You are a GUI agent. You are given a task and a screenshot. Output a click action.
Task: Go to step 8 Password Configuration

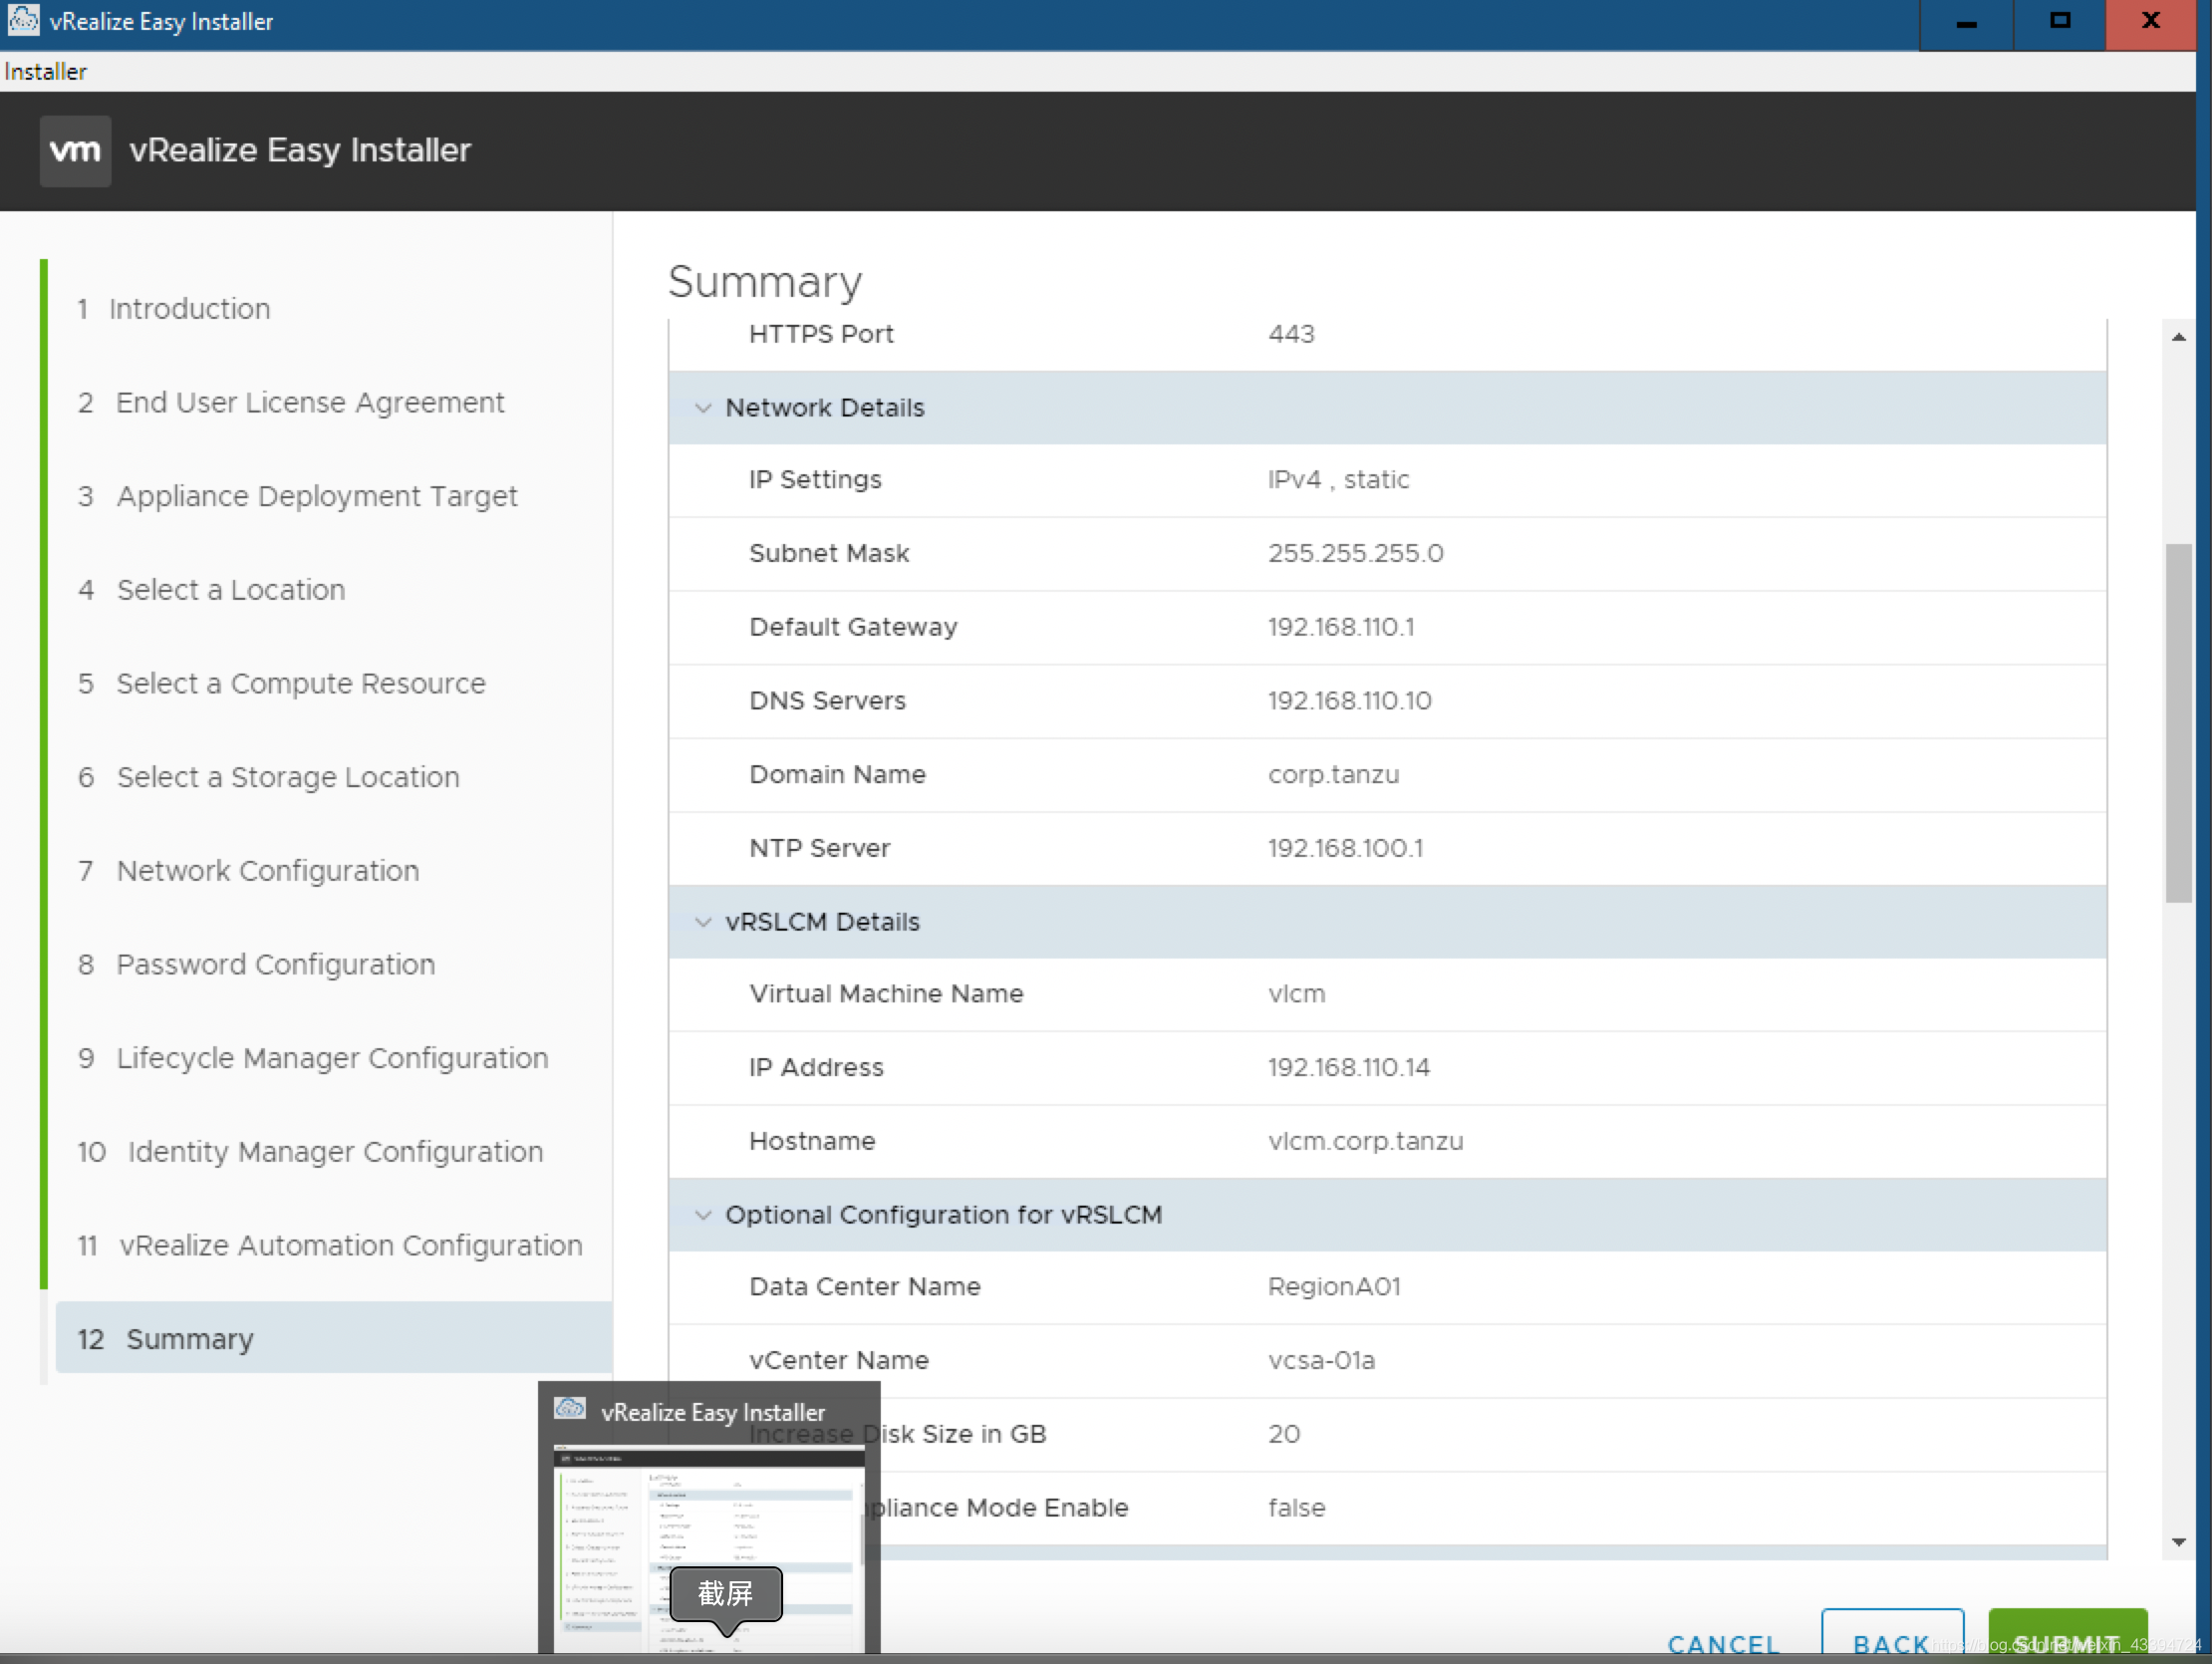click(x=275, y=965)
